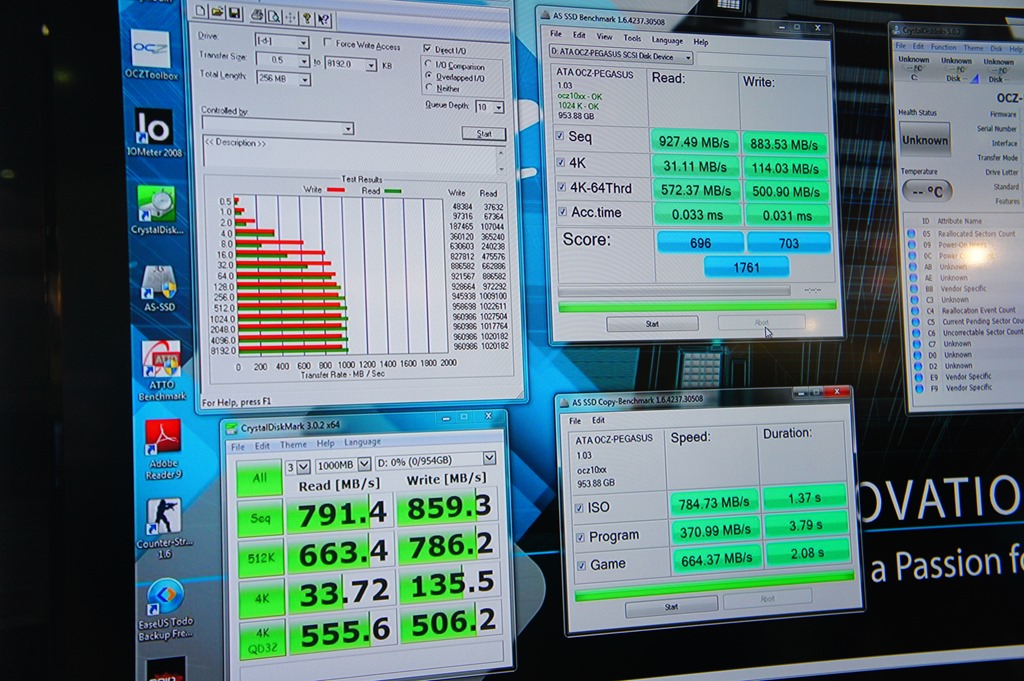Open the Transfer Size maximum dropdown (8192.0)
This screenshot has height=681, width=1024.
(x=371, y=65)
